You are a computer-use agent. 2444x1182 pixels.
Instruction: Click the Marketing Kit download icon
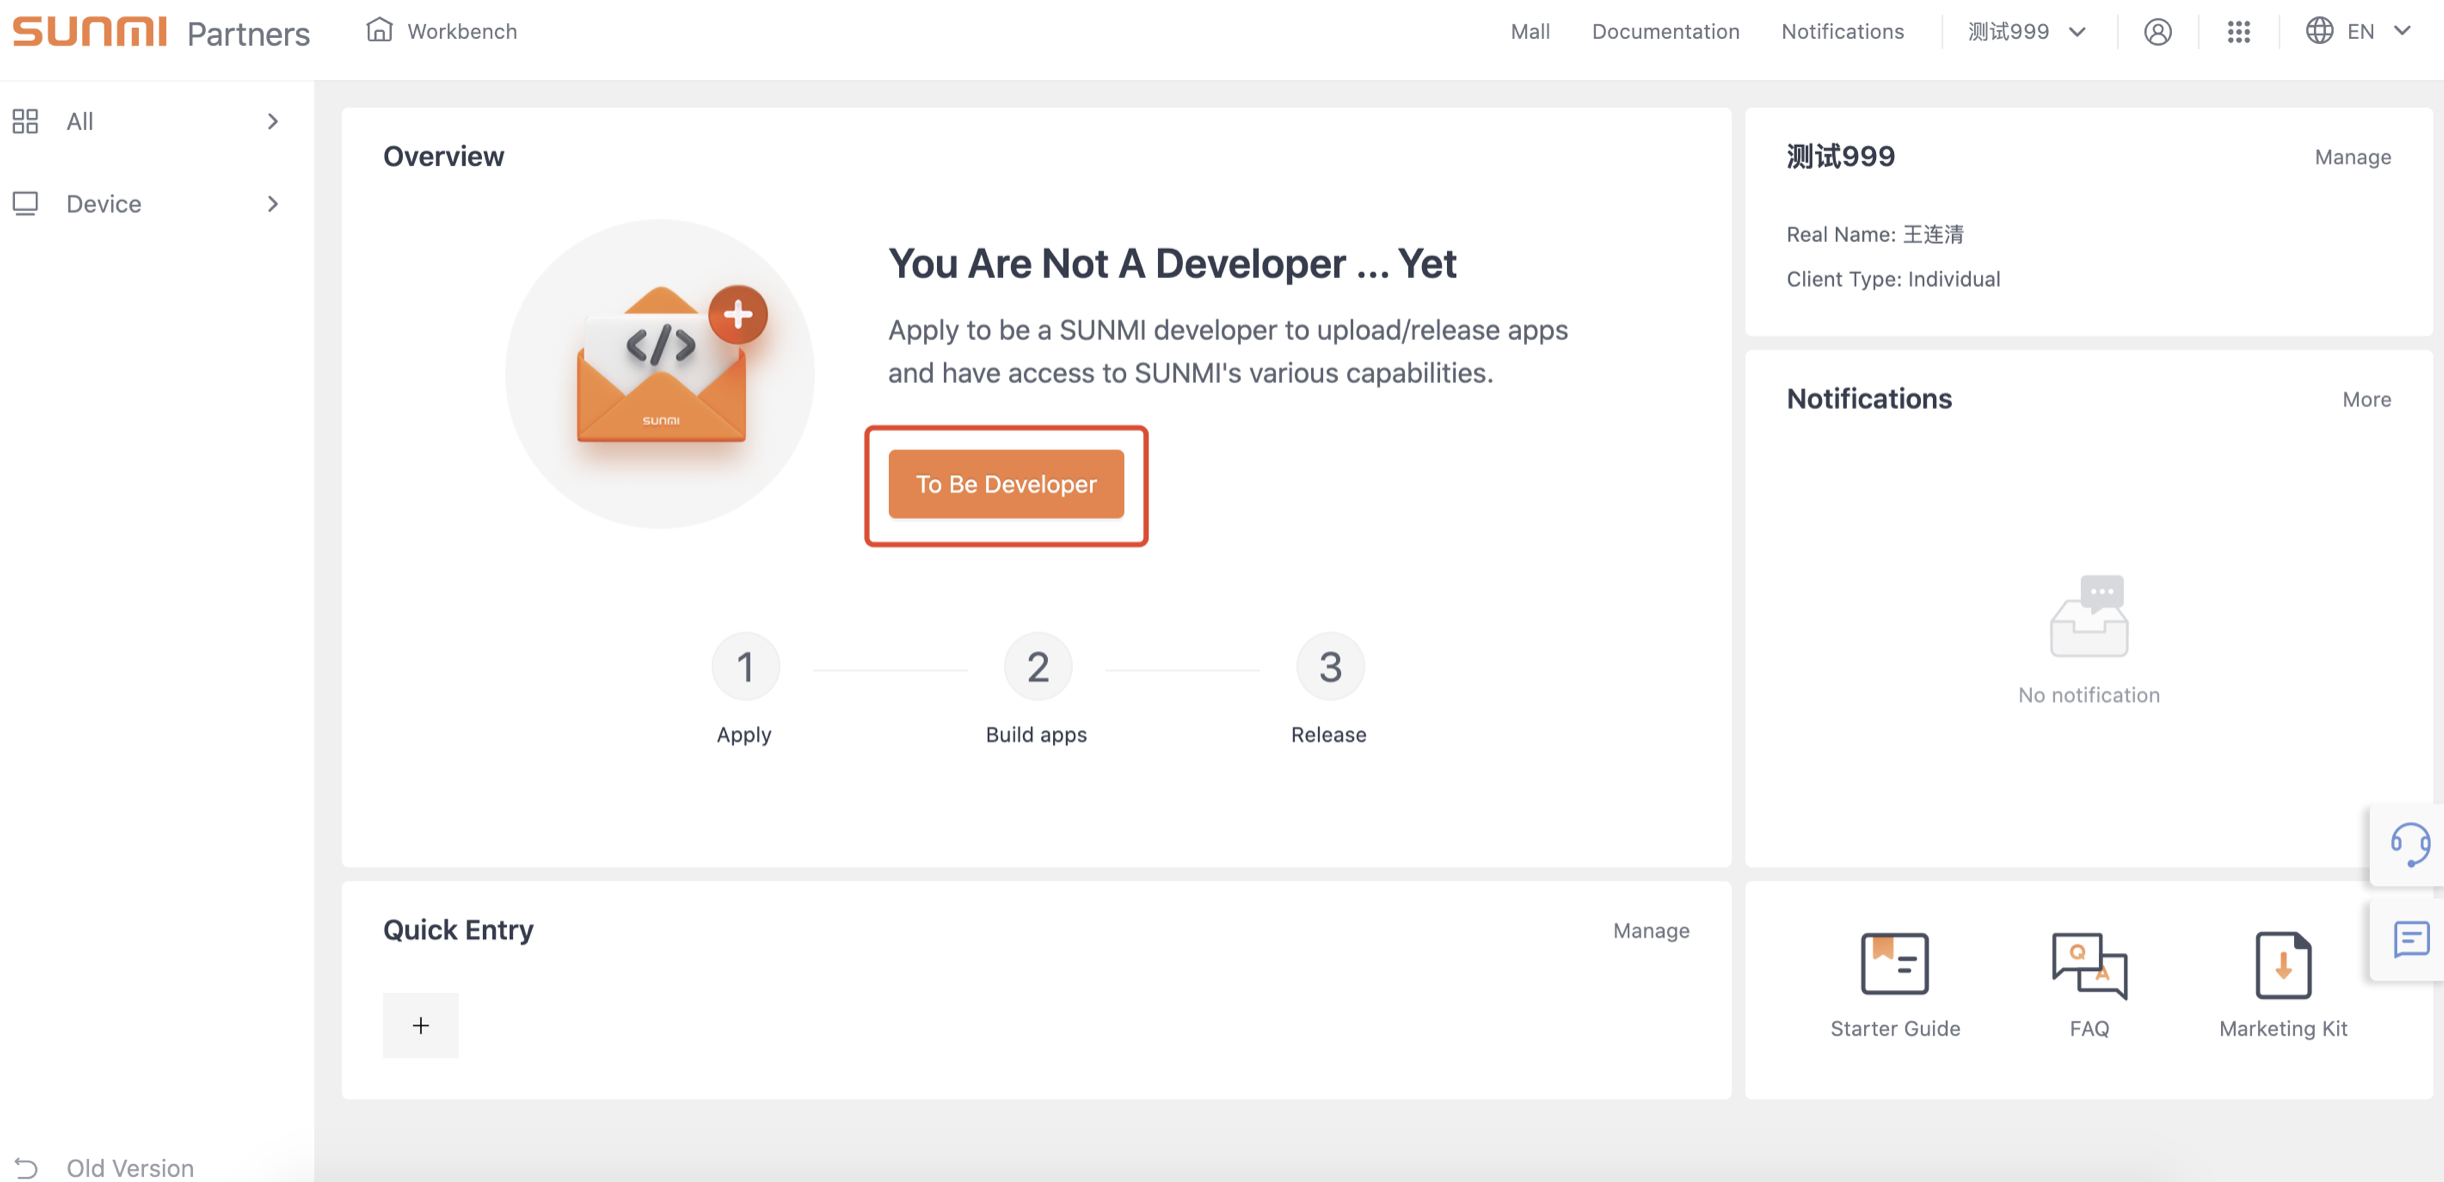[x=2282, y=964]
